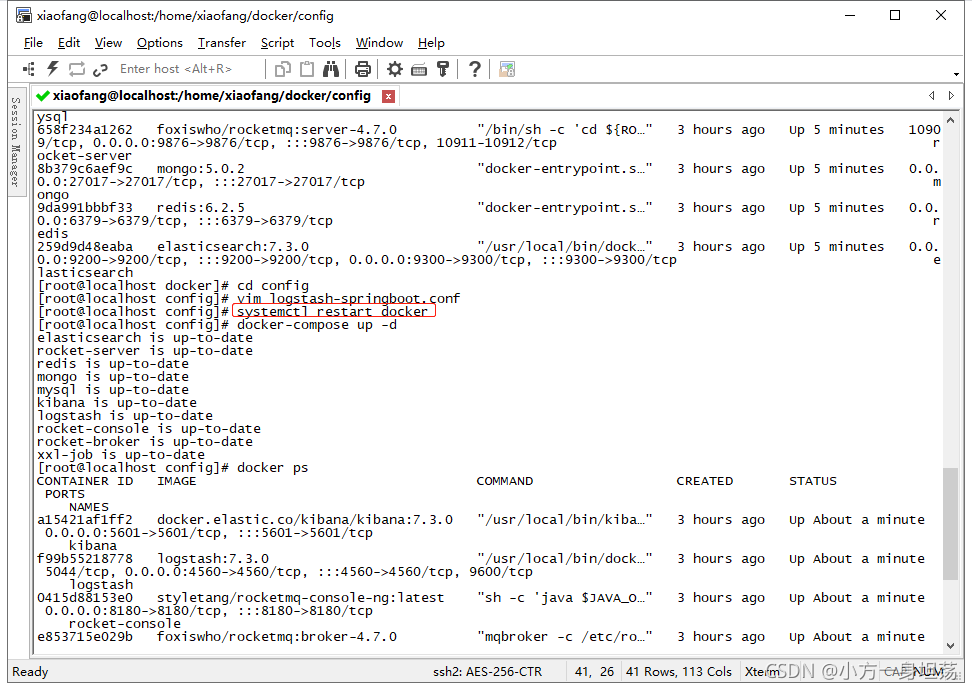Viewport: 972px width, 690px height.
Task: Click image name redis:6.2.5
Action: (x=201, y=208)
